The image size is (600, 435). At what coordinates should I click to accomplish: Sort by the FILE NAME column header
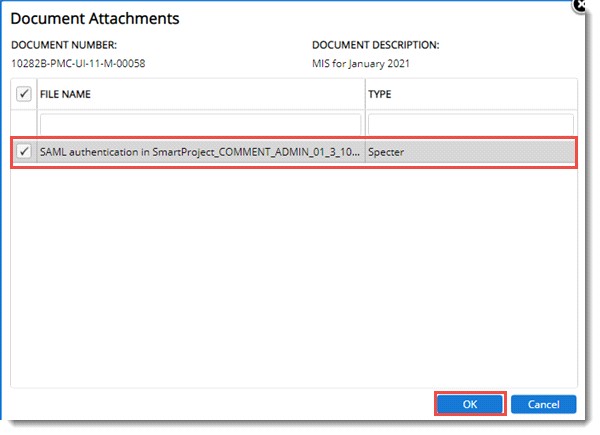click(x=200, y=93)
